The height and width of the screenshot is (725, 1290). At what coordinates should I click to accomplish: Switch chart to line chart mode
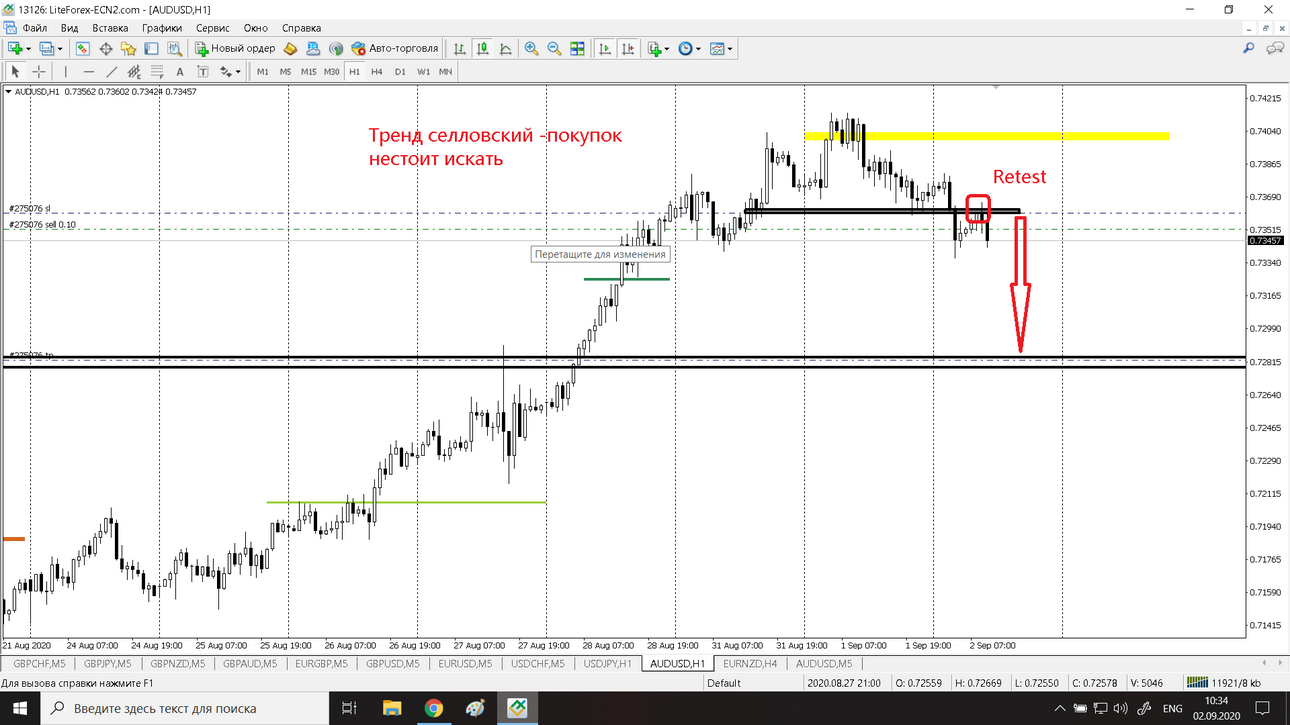[506, 48]
